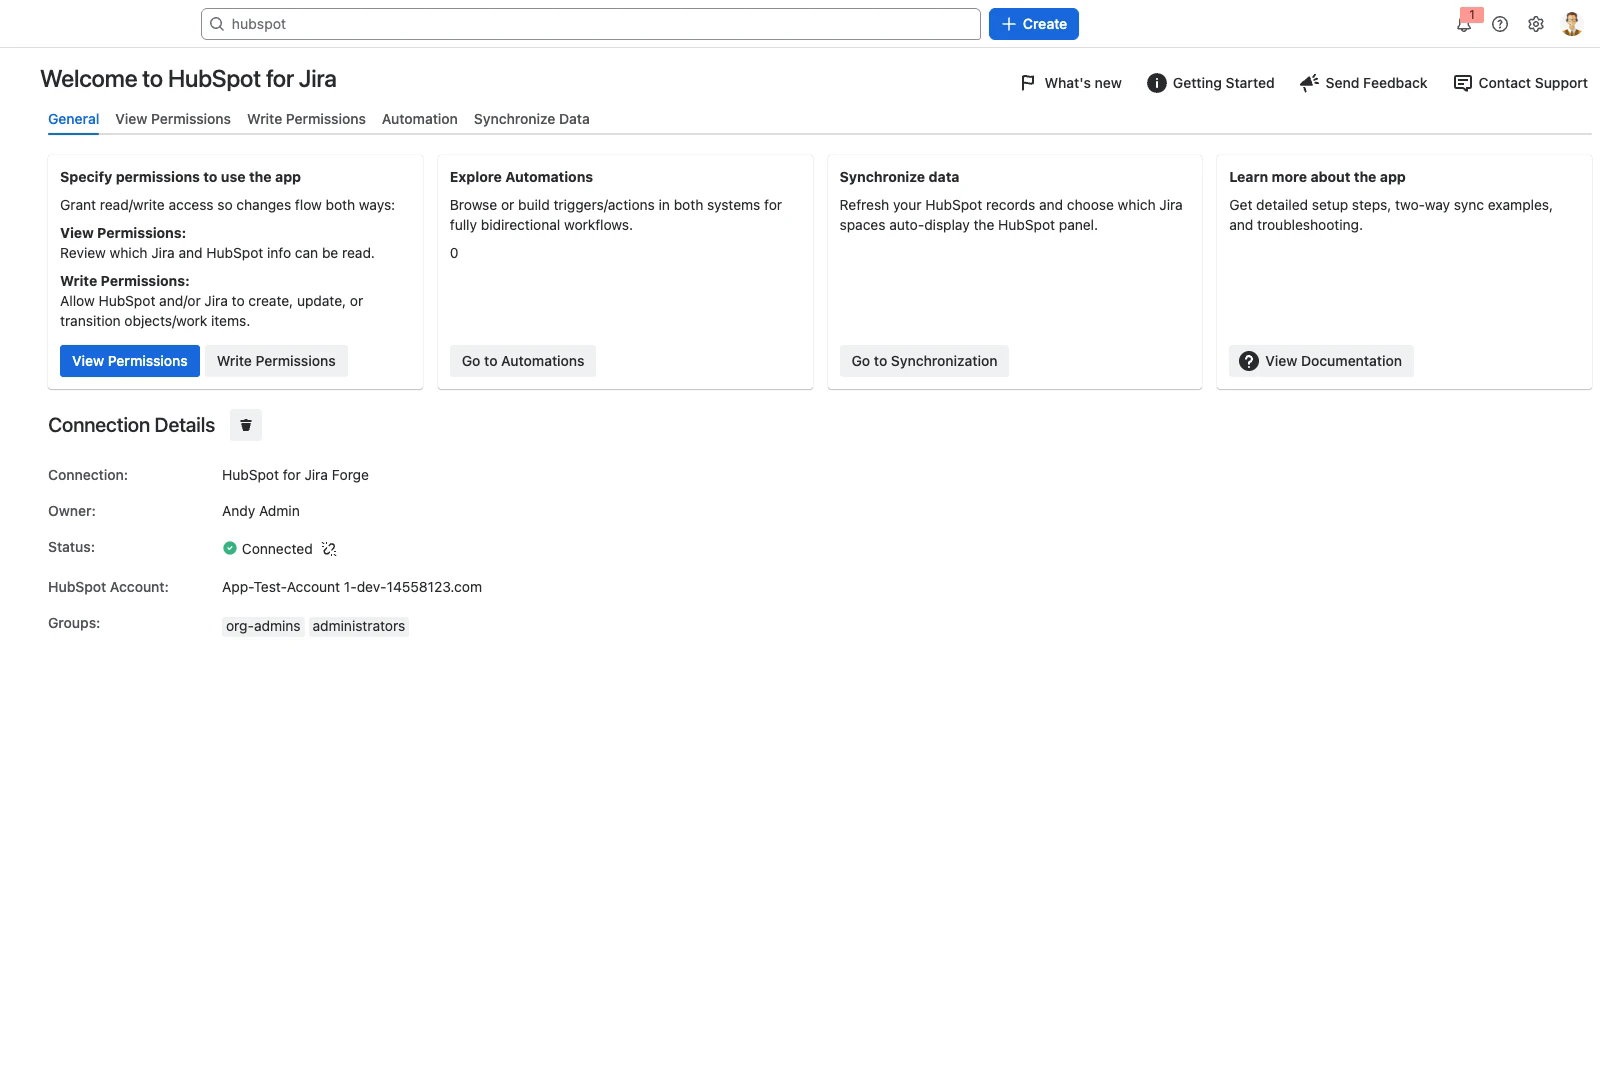
Task: Click the gray Write Permissions button
Action: pyautogui.click(x=276, y=361)
